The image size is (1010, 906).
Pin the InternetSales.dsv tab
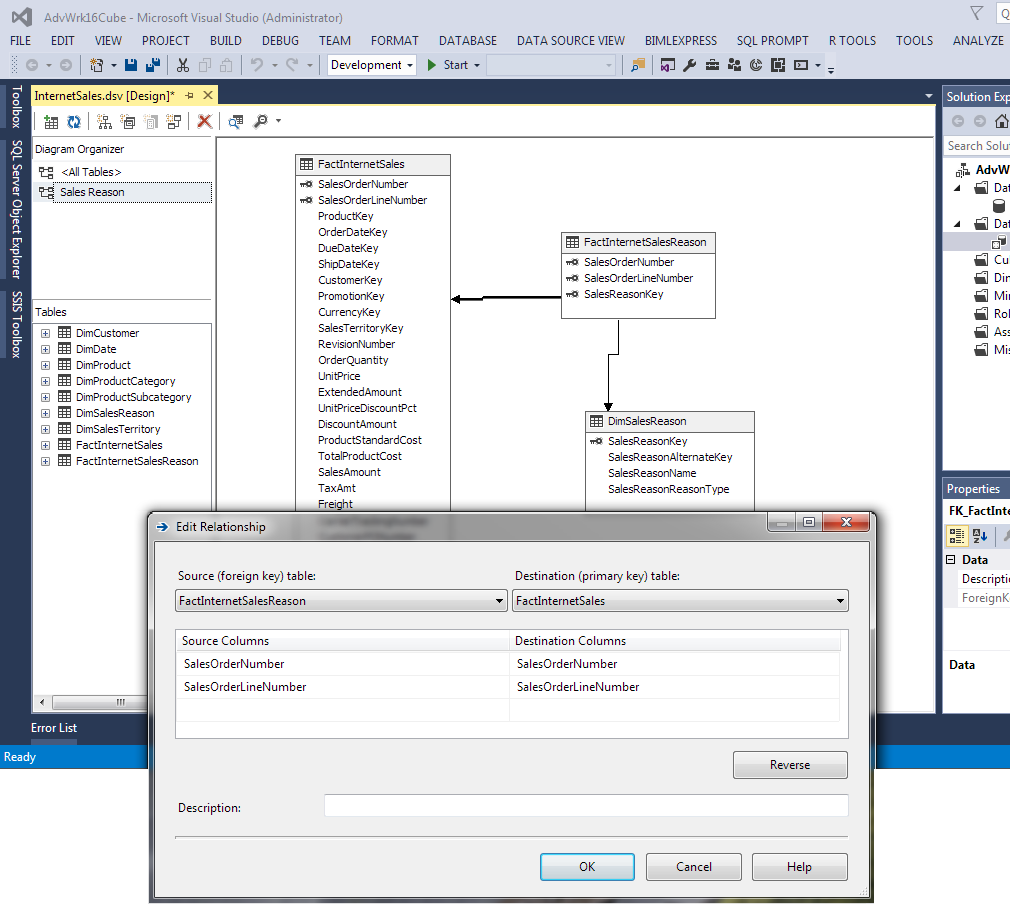pyautogui.click(x=189, y=96)
